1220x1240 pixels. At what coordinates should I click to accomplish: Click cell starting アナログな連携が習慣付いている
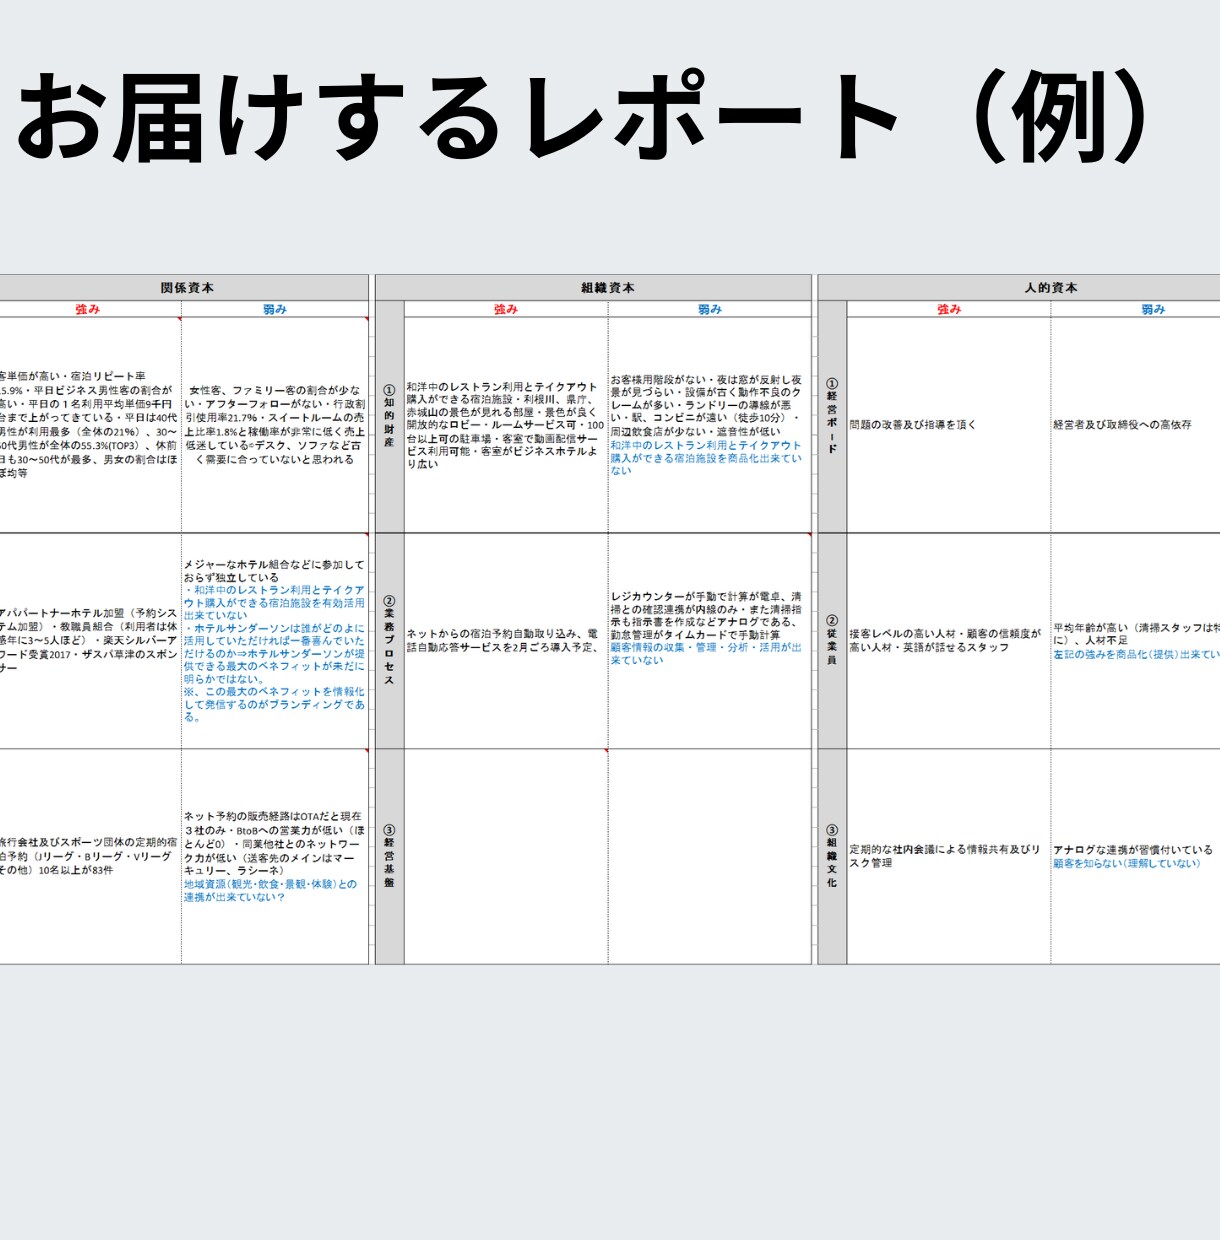click(x=1136, y=857)
